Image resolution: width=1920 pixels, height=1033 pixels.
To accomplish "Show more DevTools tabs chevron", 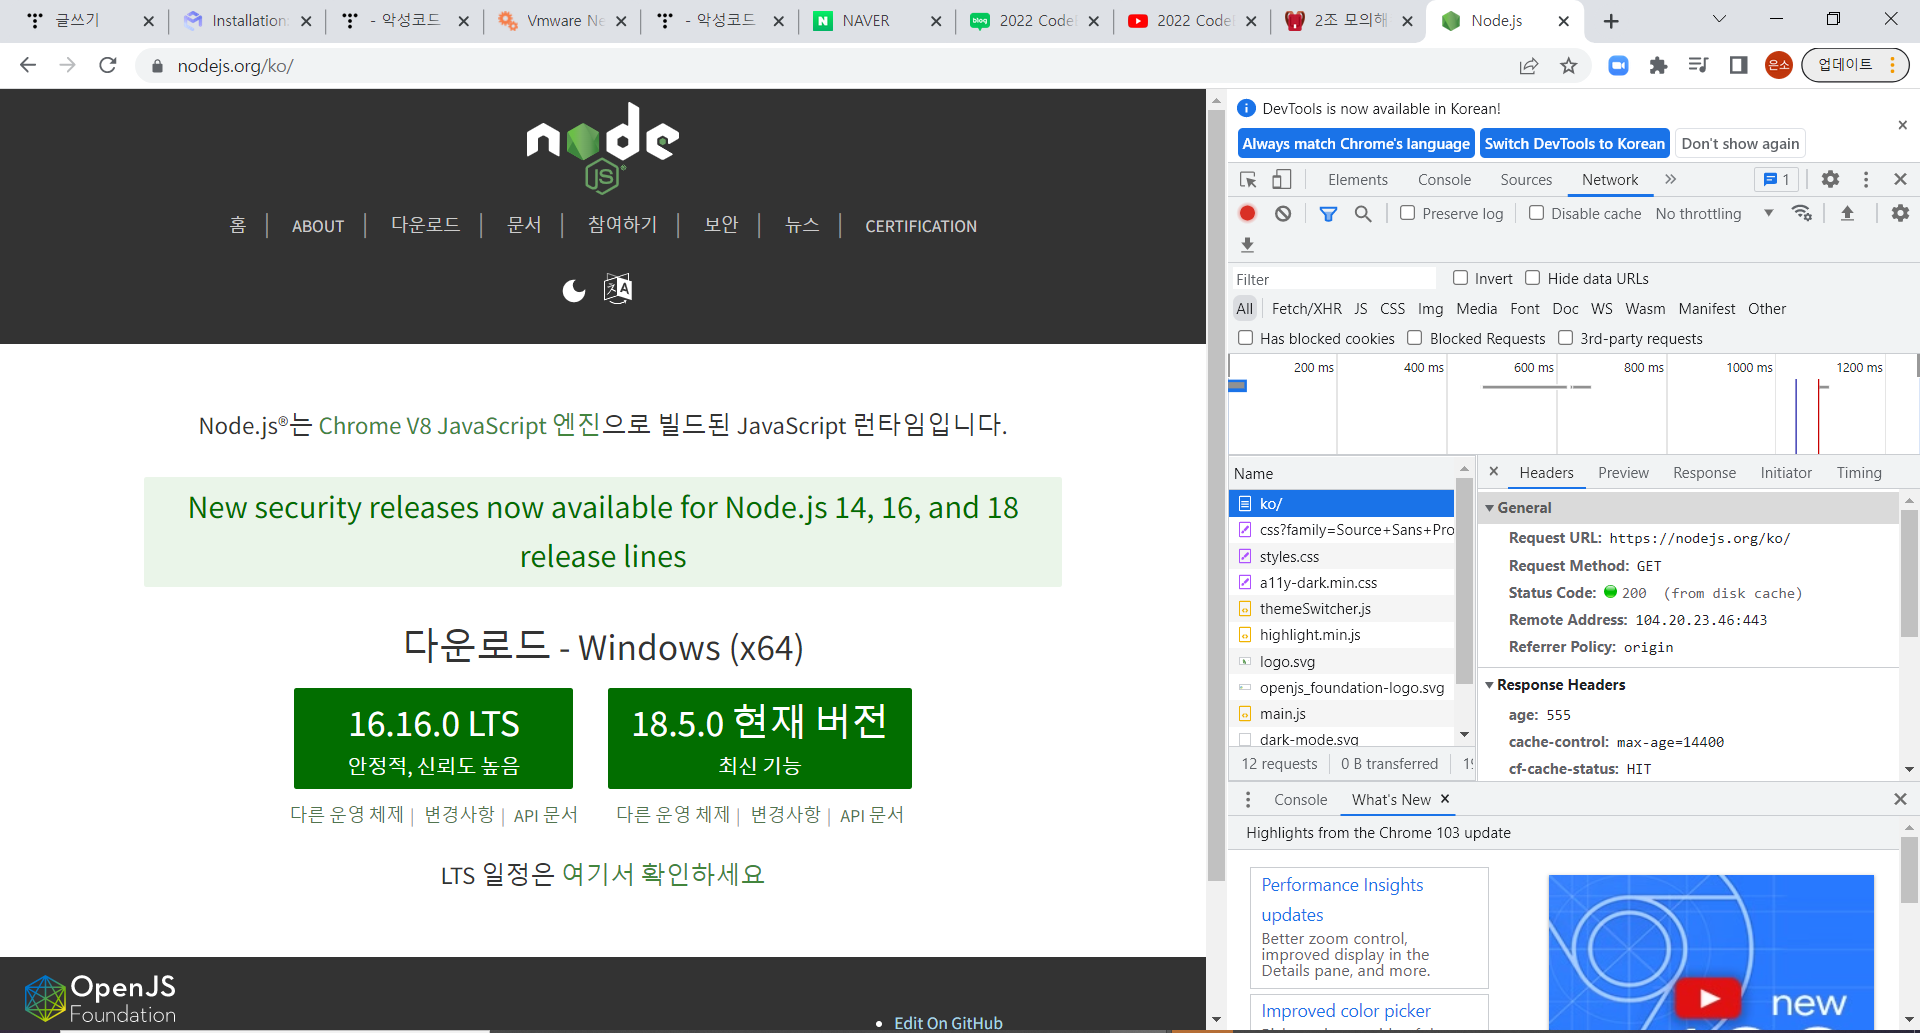I will 1670,179.
